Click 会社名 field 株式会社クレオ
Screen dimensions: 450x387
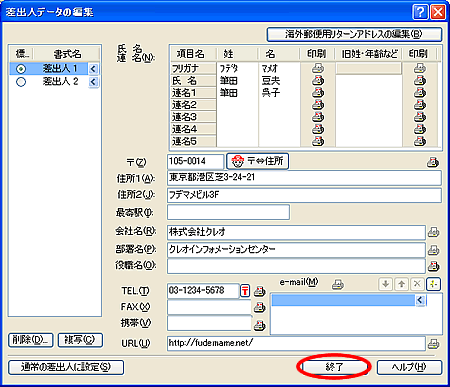point(296,232)
